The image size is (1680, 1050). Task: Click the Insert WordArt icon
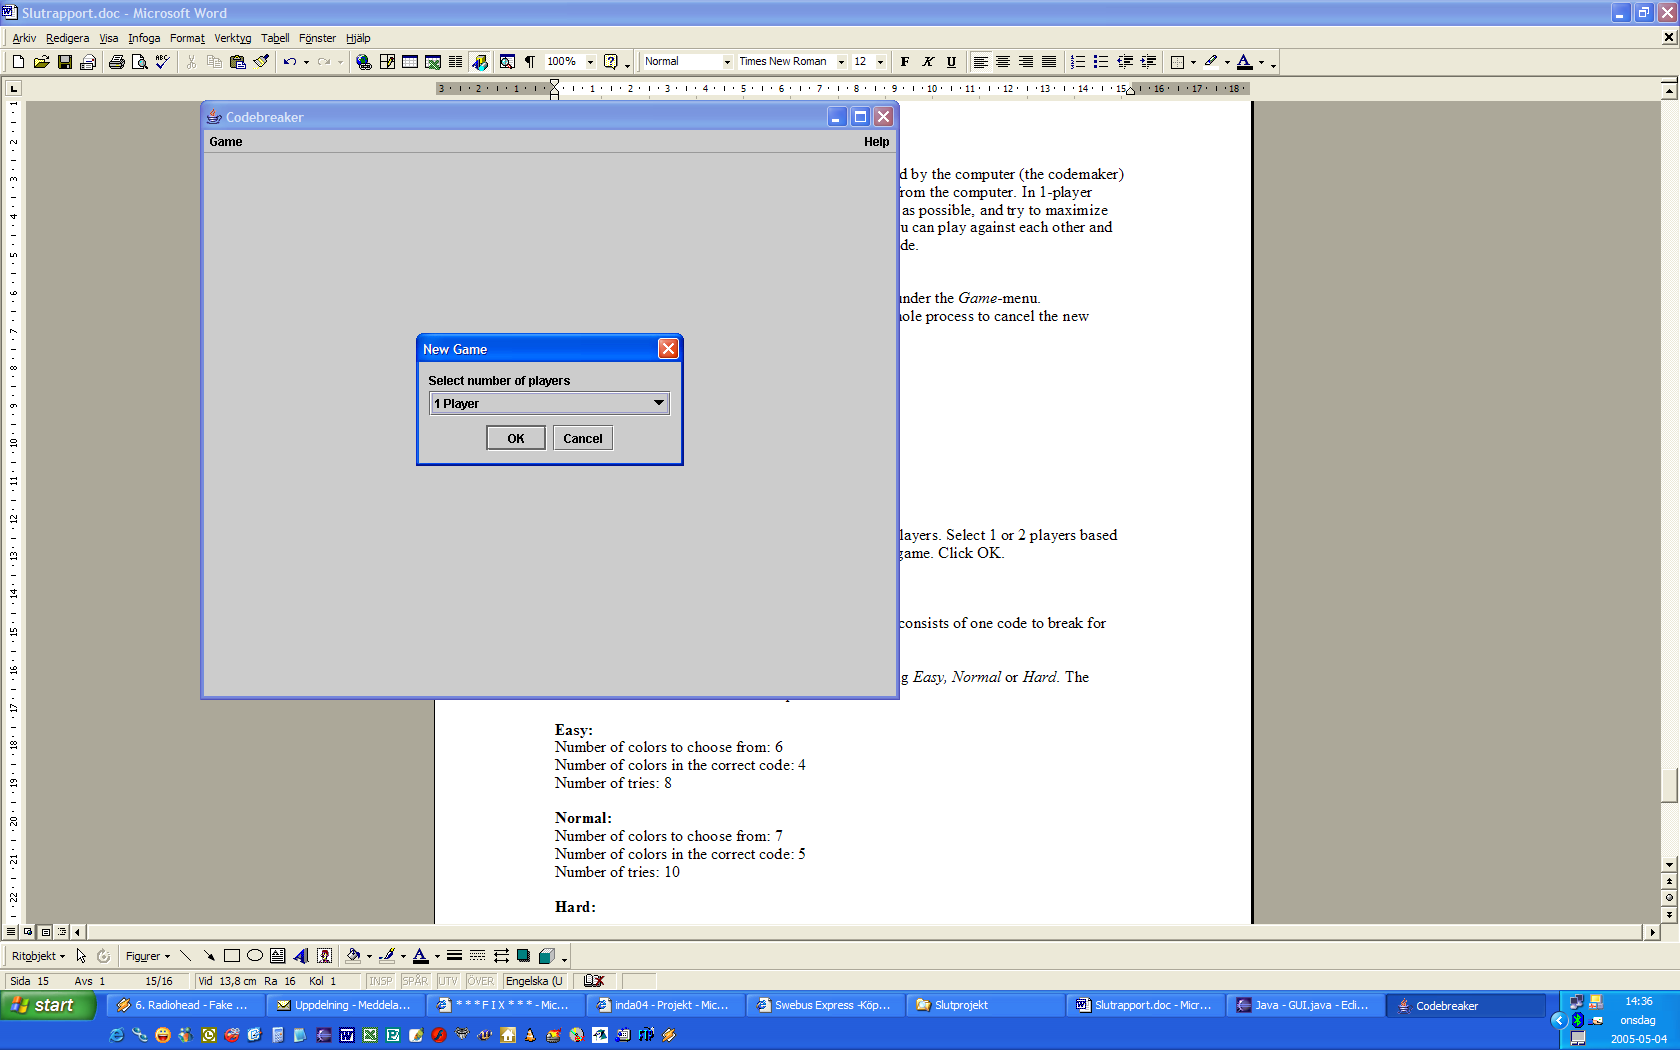click(301, 956)
